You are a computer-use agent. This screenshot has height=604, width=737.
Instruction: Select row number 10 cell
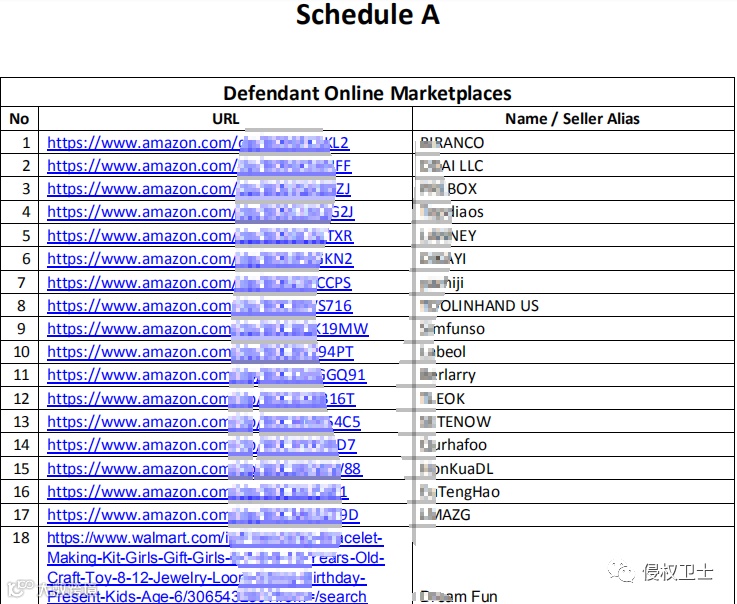tap(21, 352)
